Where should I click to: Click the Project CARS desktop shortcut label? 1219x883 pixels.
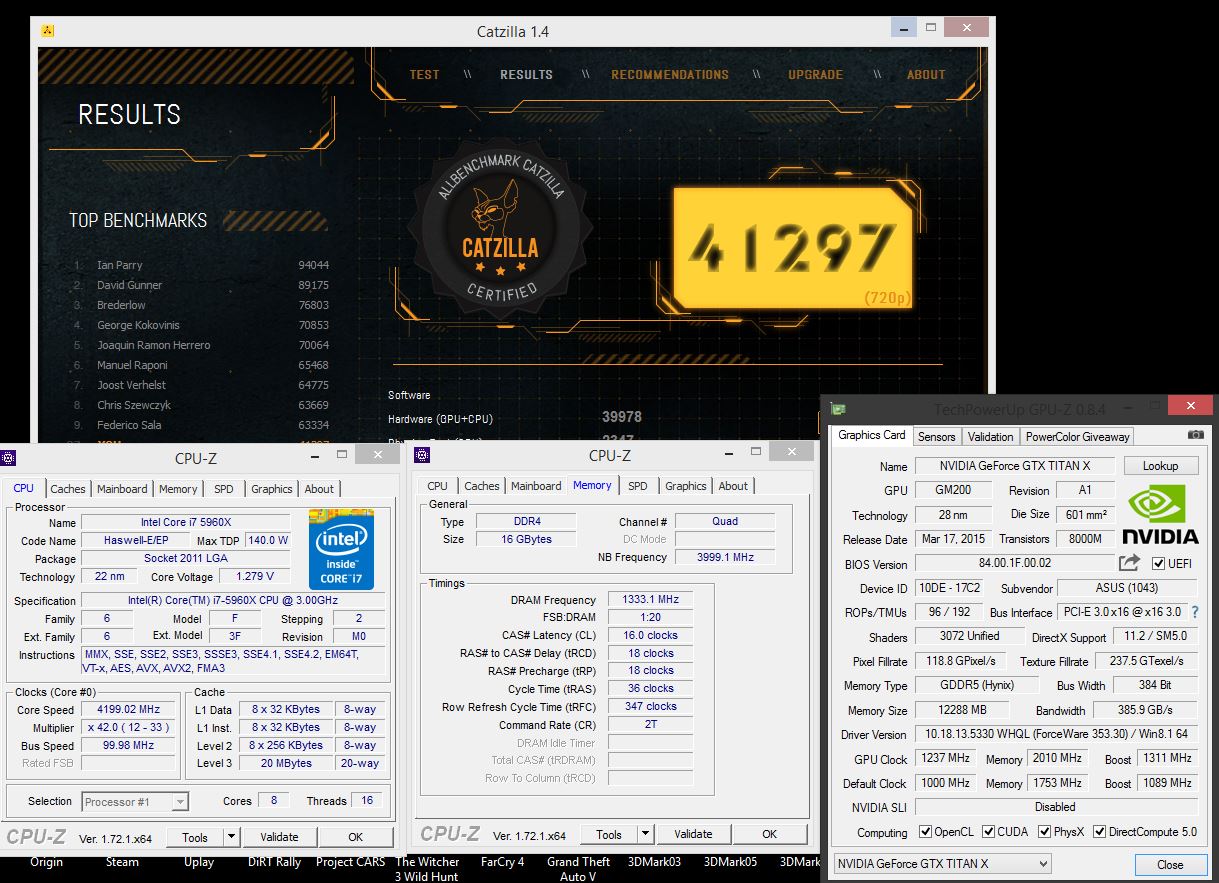click(x=350, y=862)
